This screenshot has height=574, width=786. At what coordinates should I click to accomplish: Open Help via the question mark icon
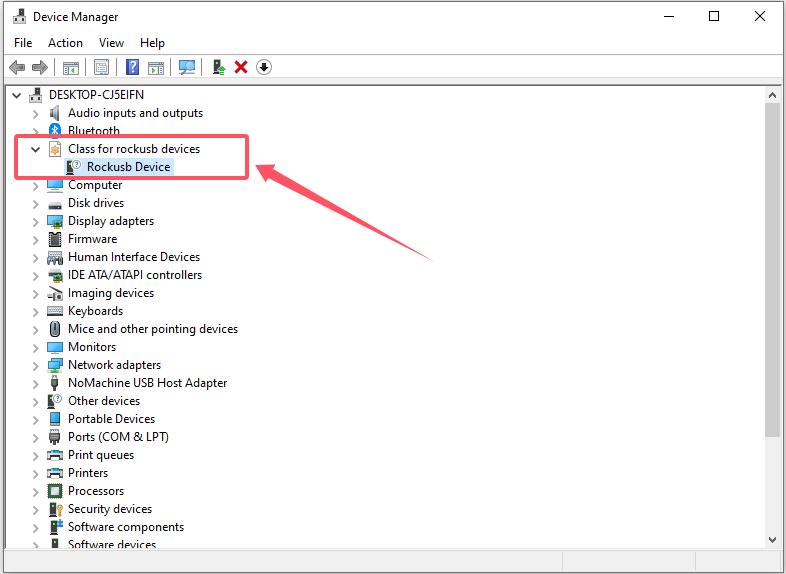[x=132, y=67]
